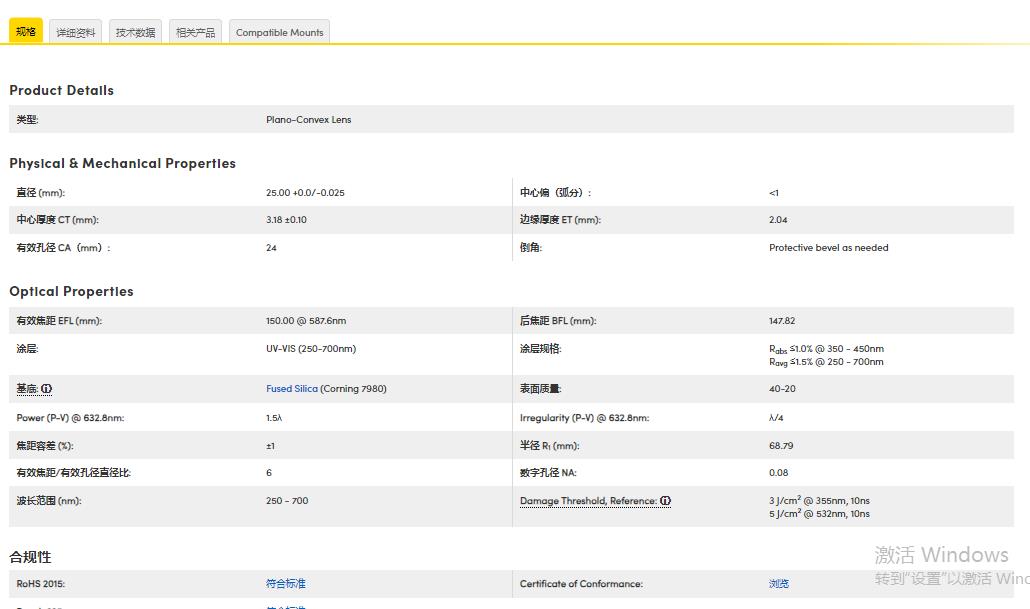1030x609 pixels.
Task: Open the Fused Silica link
Action: (292, 389)
